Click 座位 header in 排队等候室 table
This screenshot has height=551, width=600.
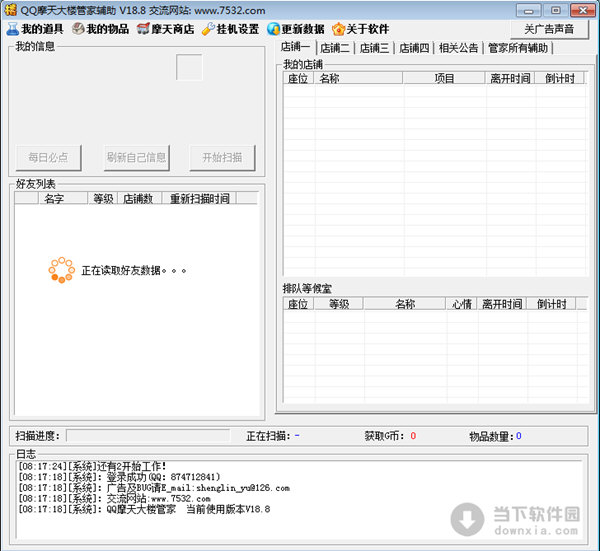point(299,304)
